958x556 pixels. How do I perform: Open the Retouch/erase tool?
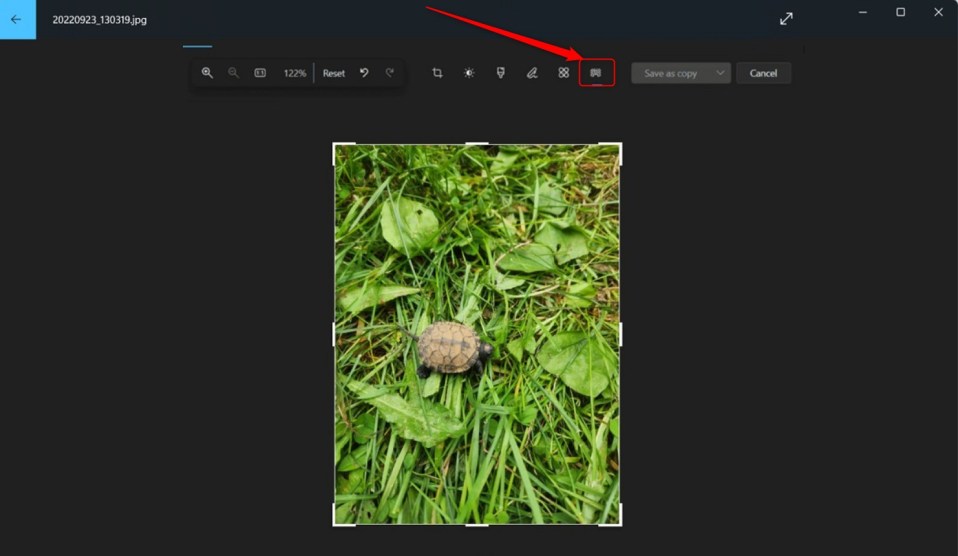click(563, 73)
